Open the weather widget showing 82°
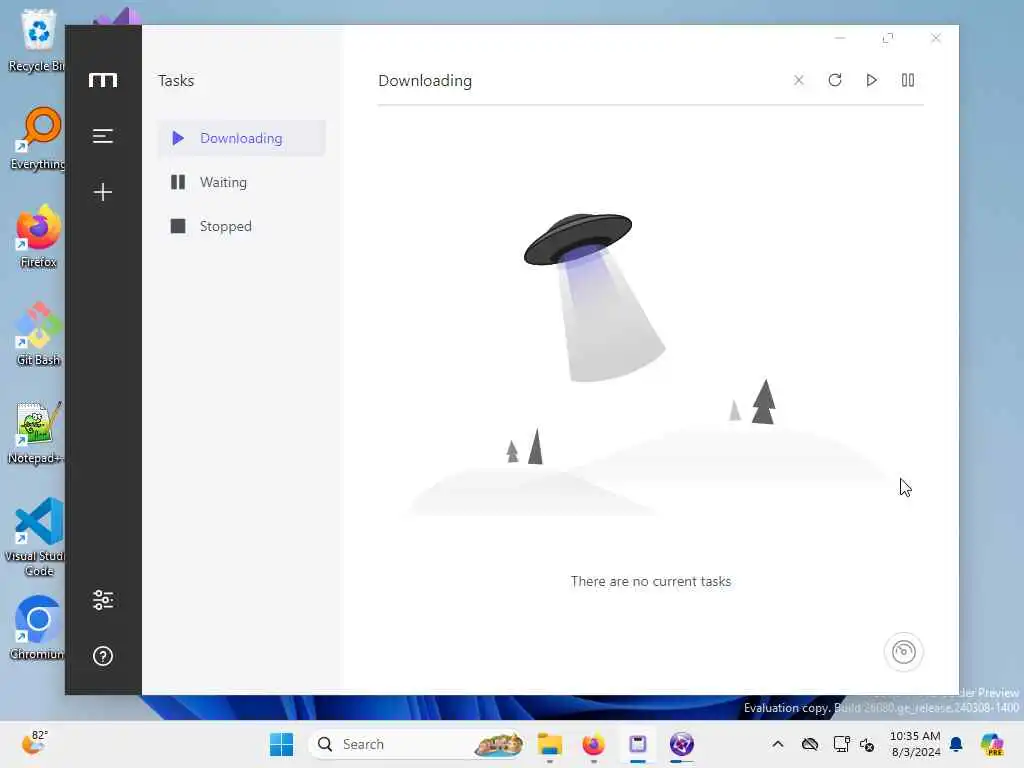 pyautogui.click(x=34, y=743)
